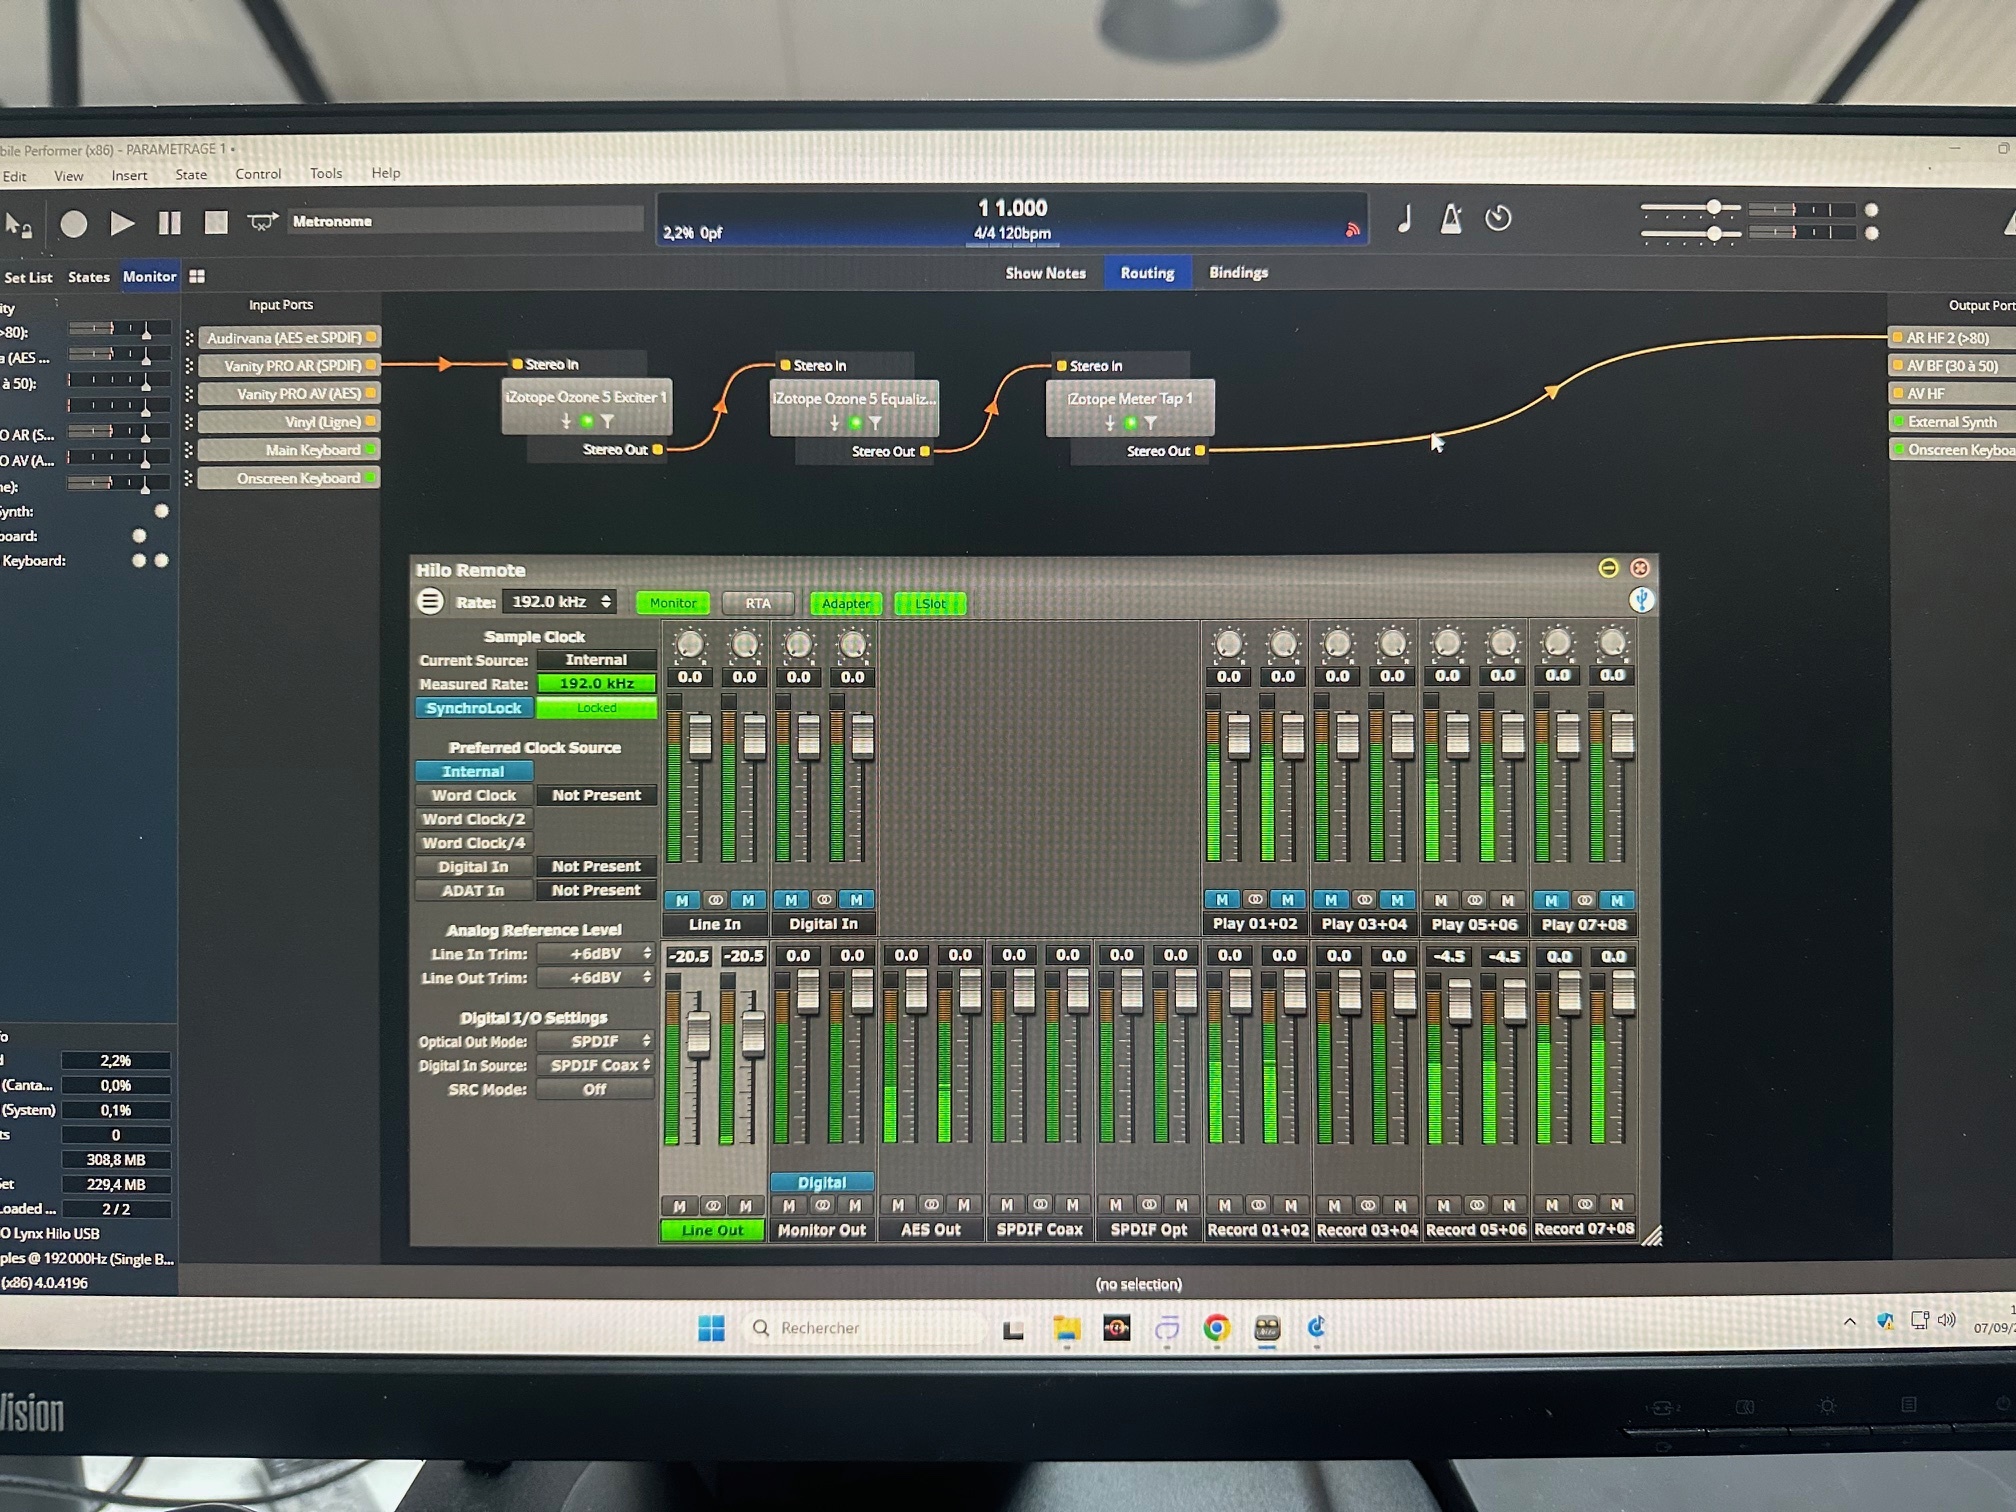Open Hilo Remote hamburger menu

430,601
